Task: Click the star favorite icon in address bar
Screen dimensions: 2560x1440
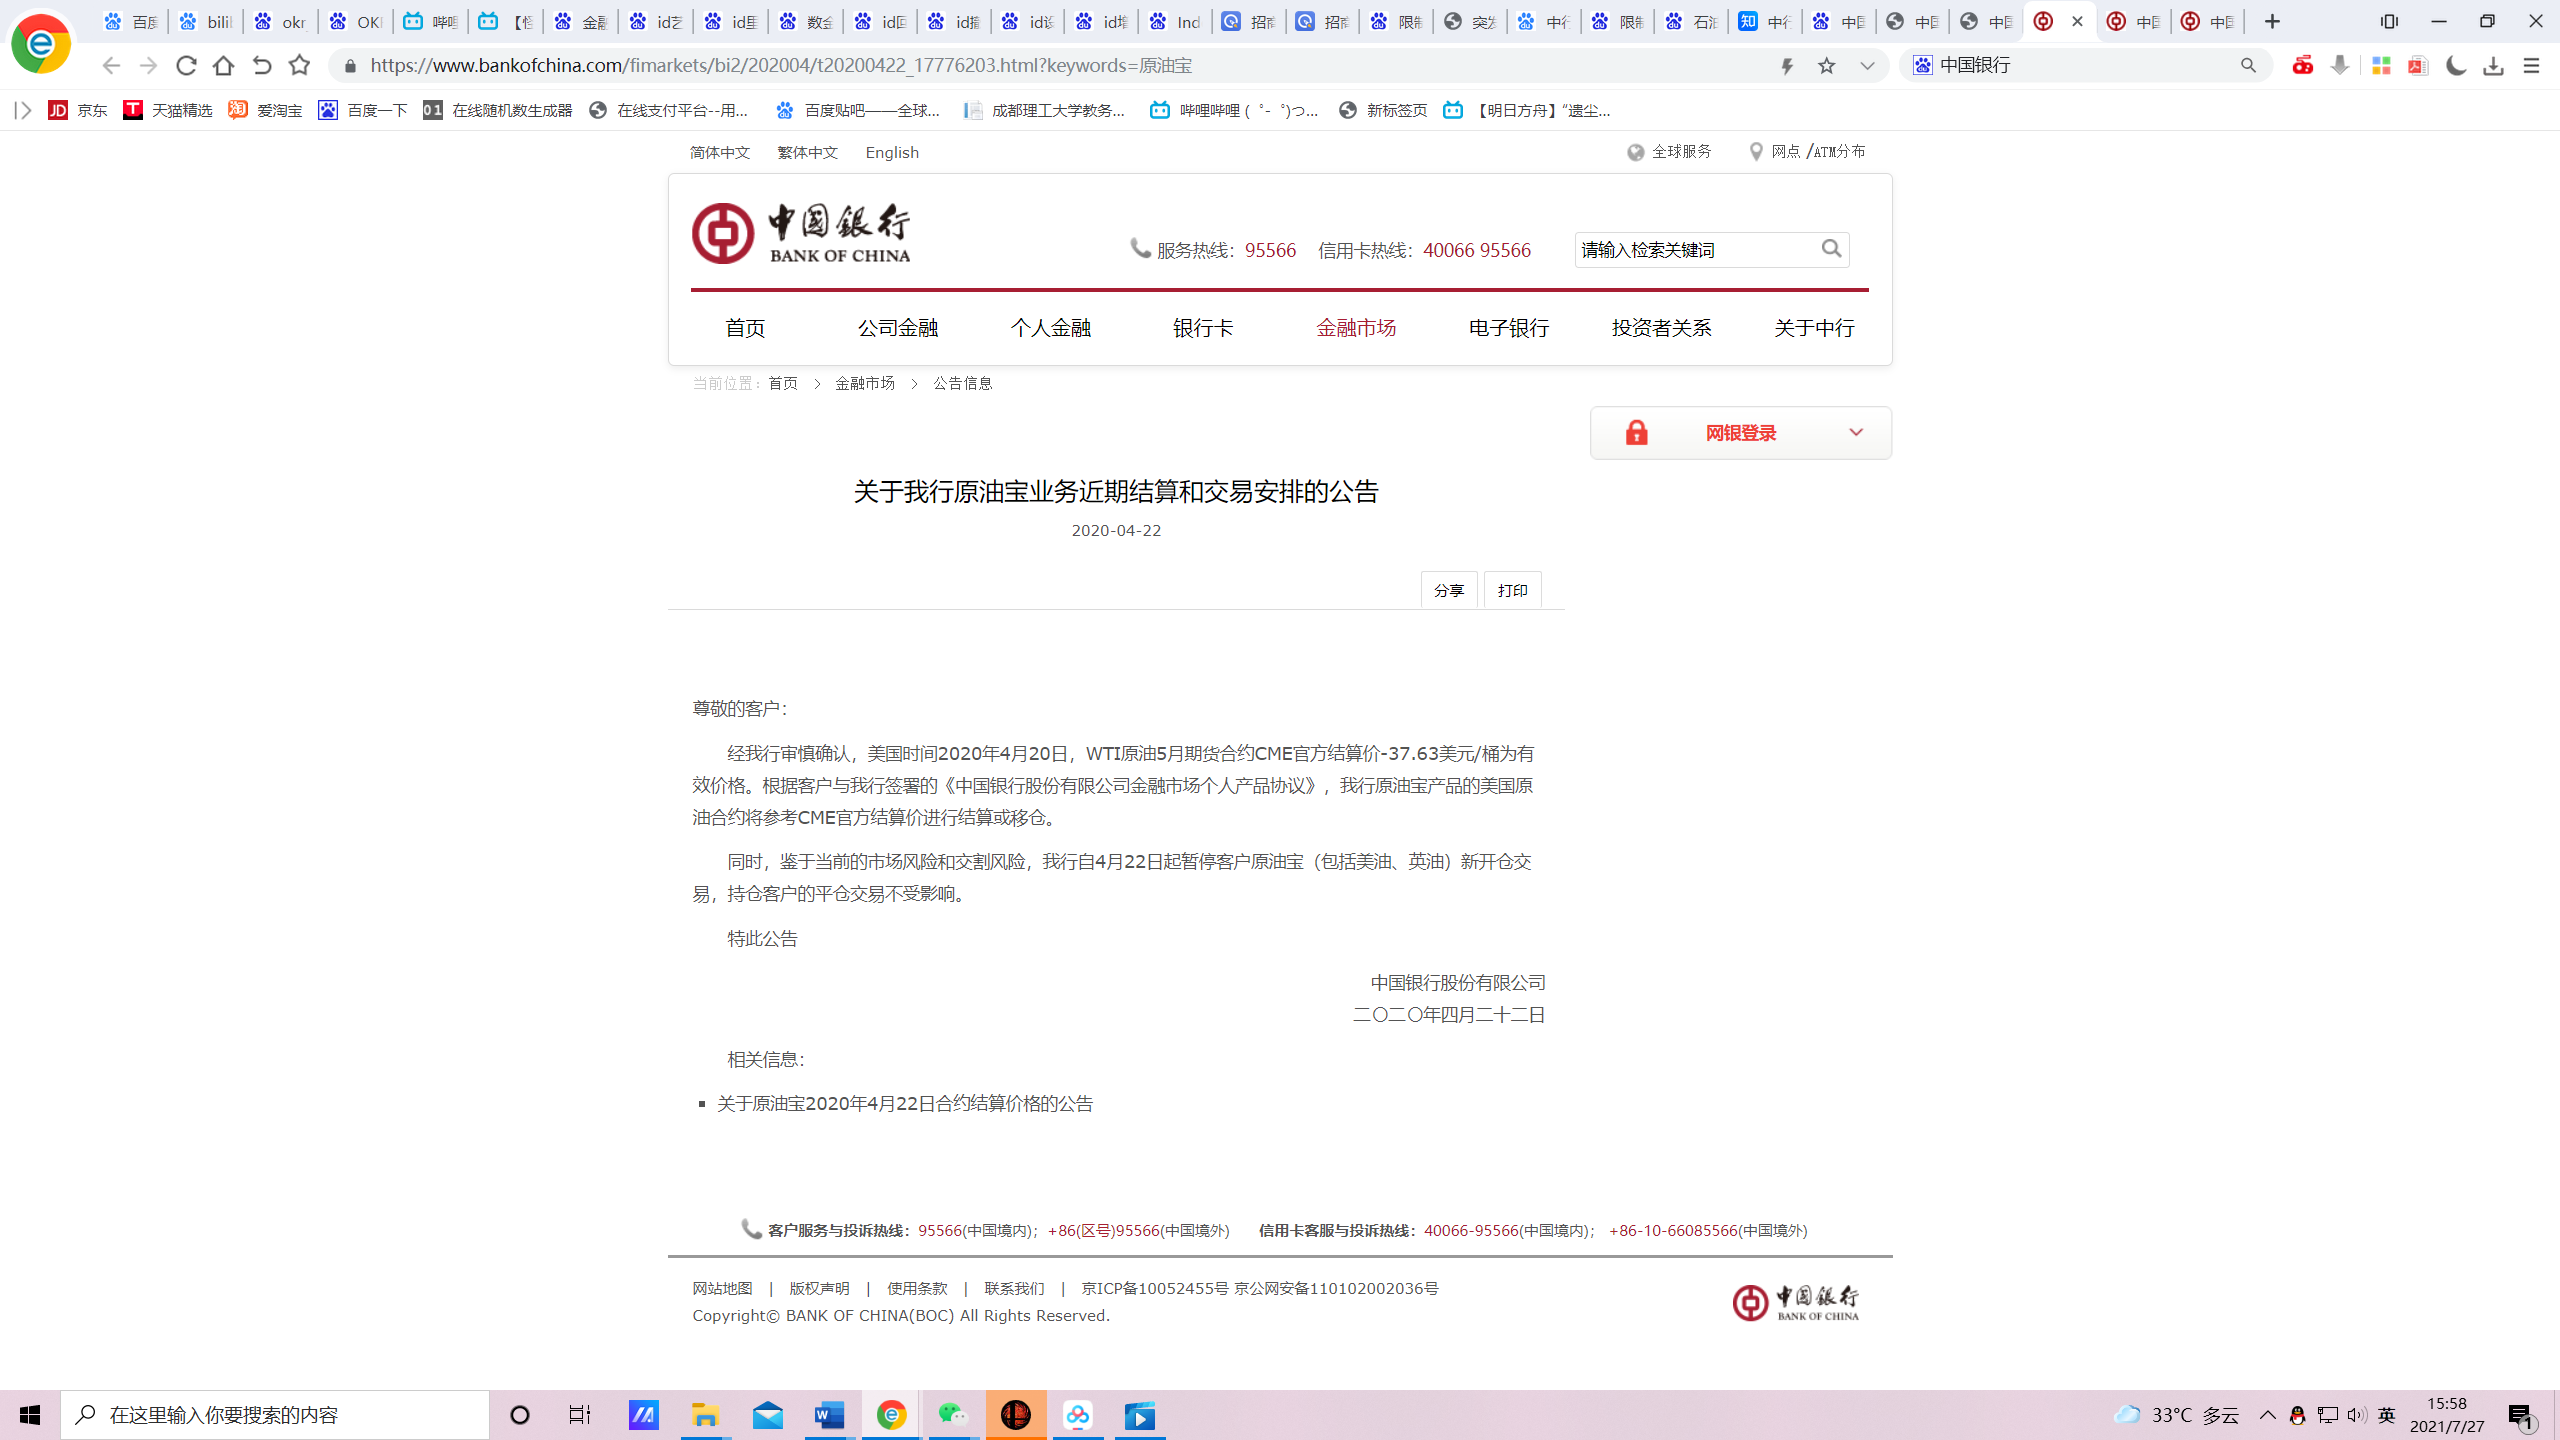Action: (x=1827, y=66)
